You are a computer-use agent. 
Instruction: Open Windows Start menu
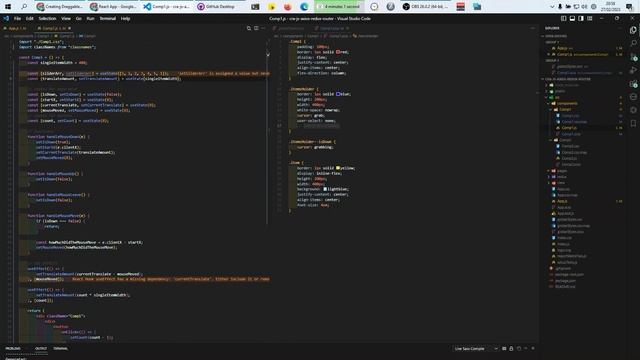(x=8, y=7)
